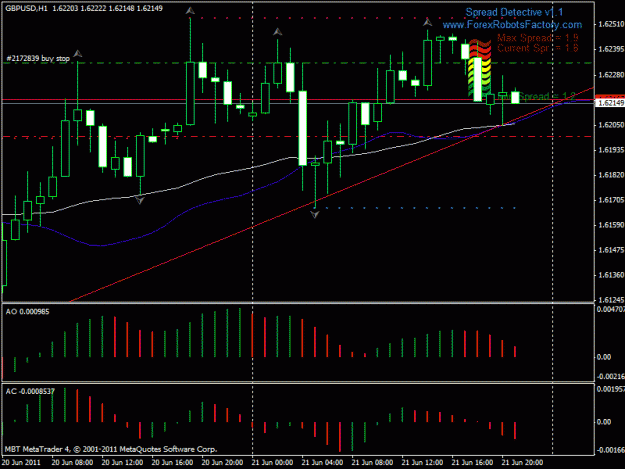Click the 21 Jun 16:00 time label
The width and height of the screenshot is (625, 469).
tap(472, 463)
